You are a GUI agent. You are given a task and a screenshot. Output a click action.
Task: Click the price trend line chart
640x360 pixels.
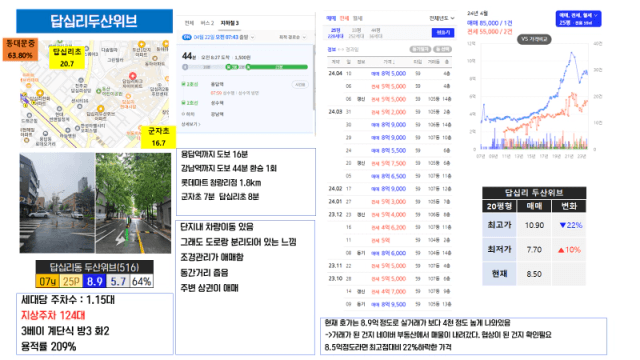(x=534, y=96)
